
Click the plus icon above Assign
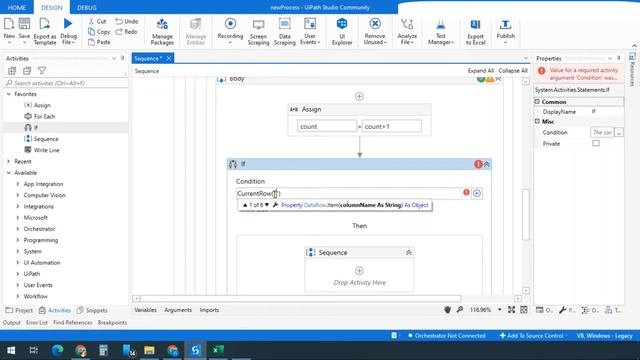359,96
